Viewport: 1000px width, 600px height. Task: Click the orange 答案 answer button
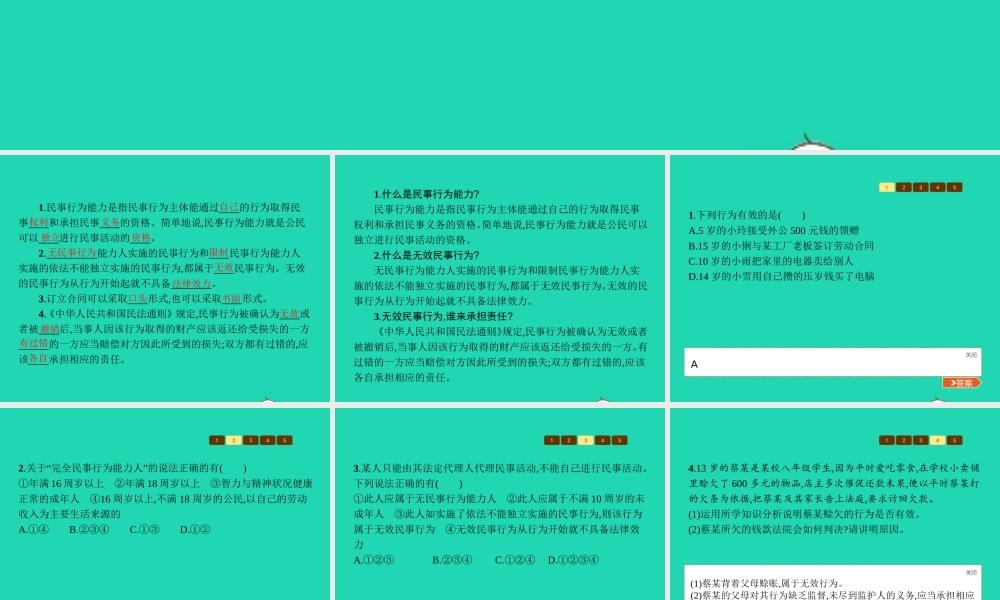tap(962, 383)
